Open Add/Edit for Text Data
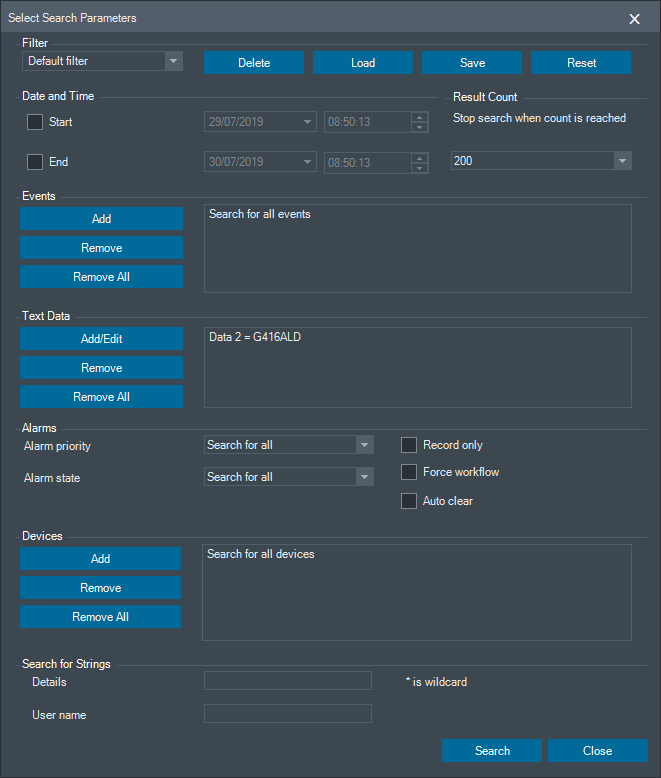Screen dimensions: 661x778 pos(101,339)
